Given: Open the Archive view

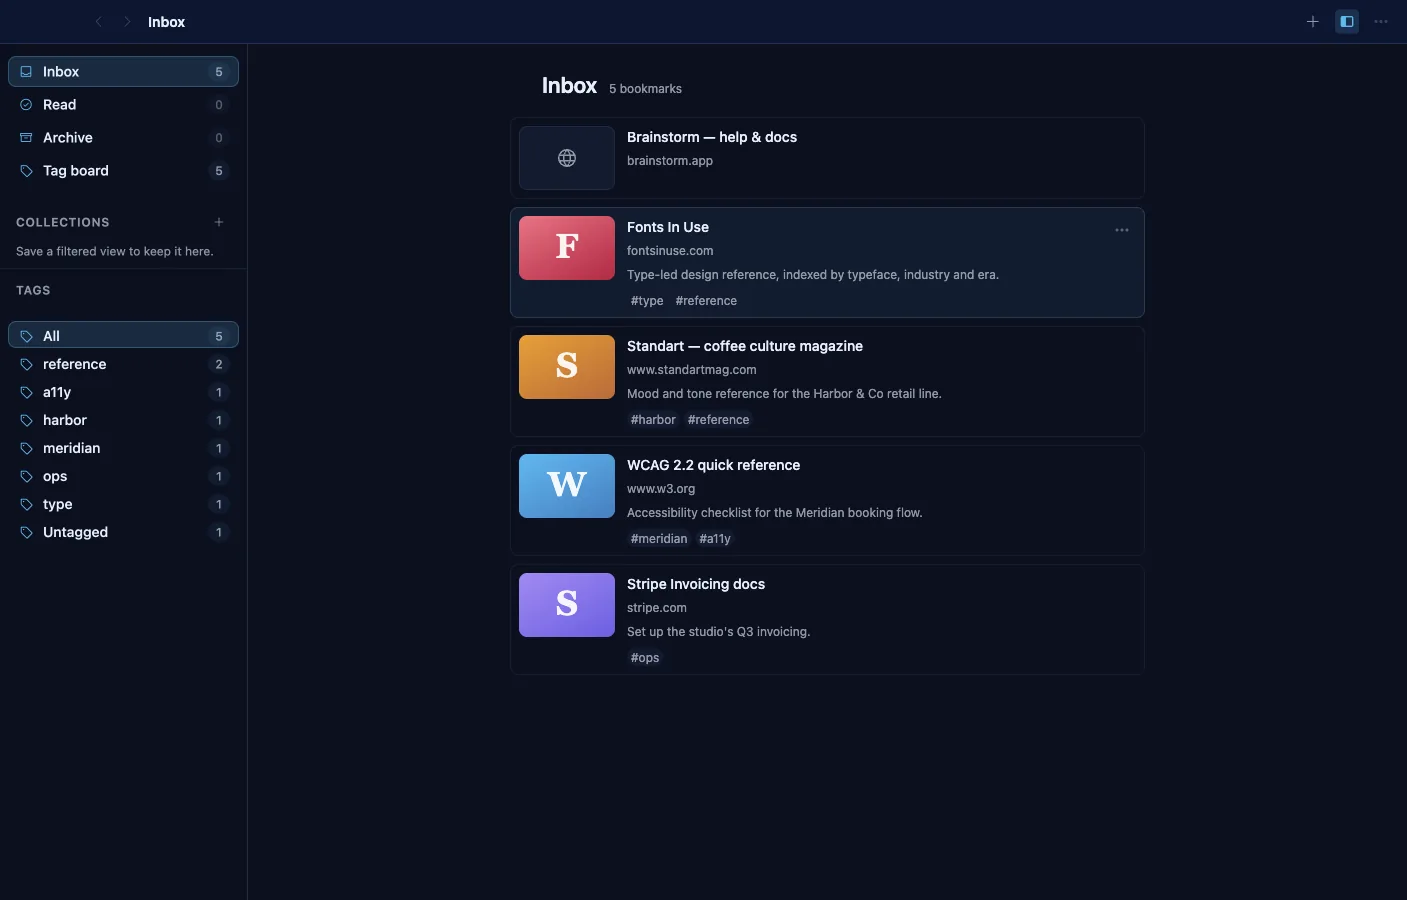Looking at the screenshot, I should click(x=123, y=137).
